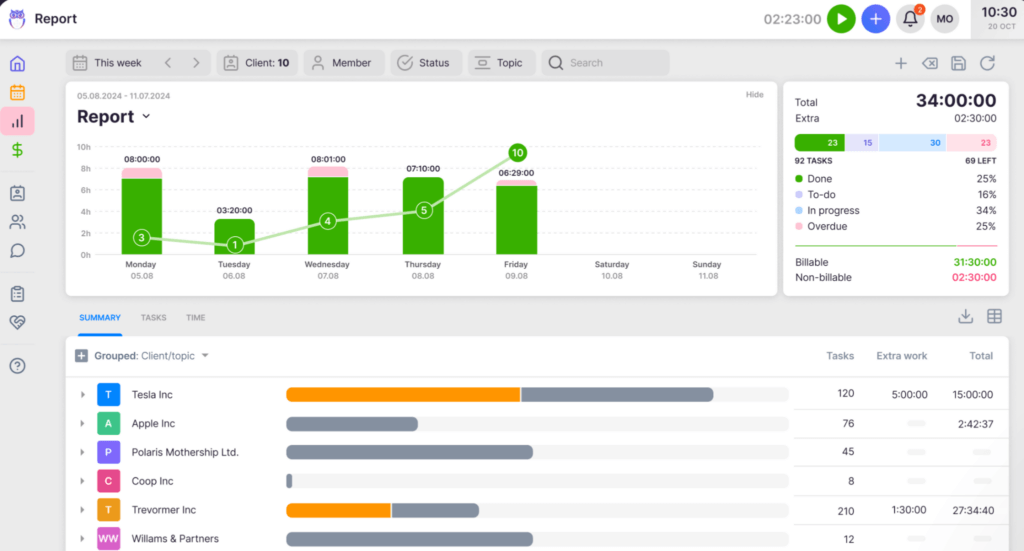Click the blue plus add button

[875, 19]
